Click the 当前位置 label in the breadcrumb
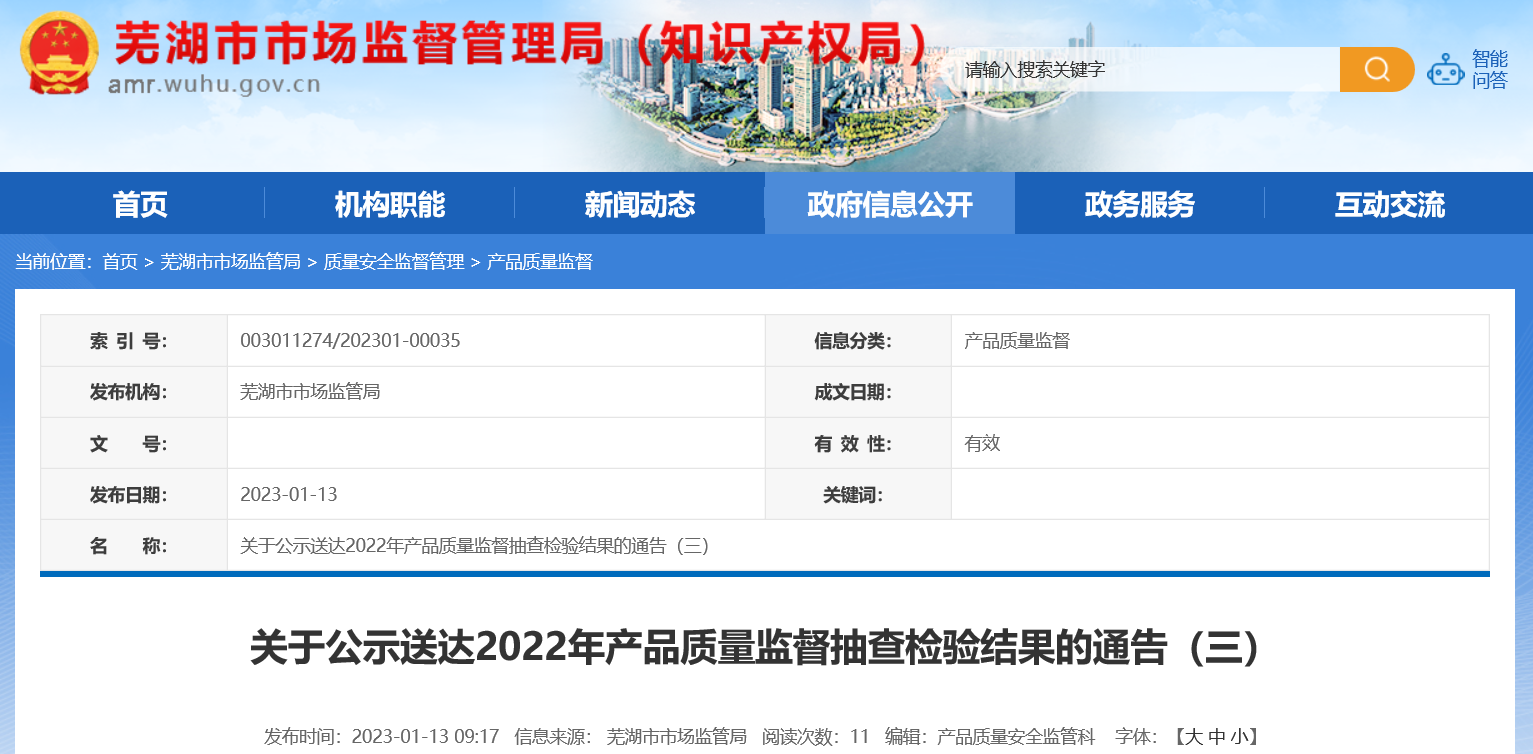The height and width of the screenshot is (754, 1533). 54,262
